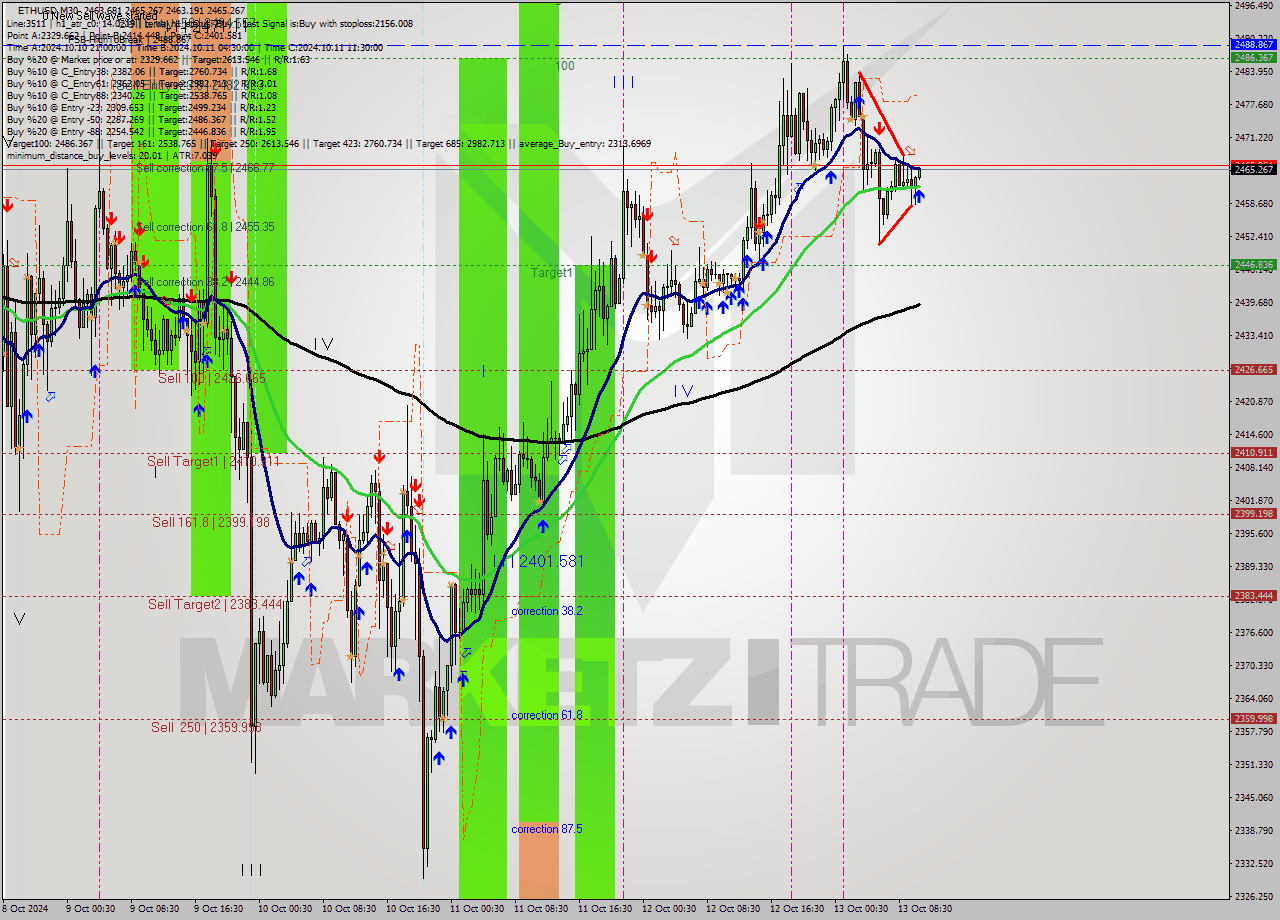The width and height of the screenshot is (1280, 920).
Task: Click the green 2446.836 price tag
Action: [x=1253, y=265]
